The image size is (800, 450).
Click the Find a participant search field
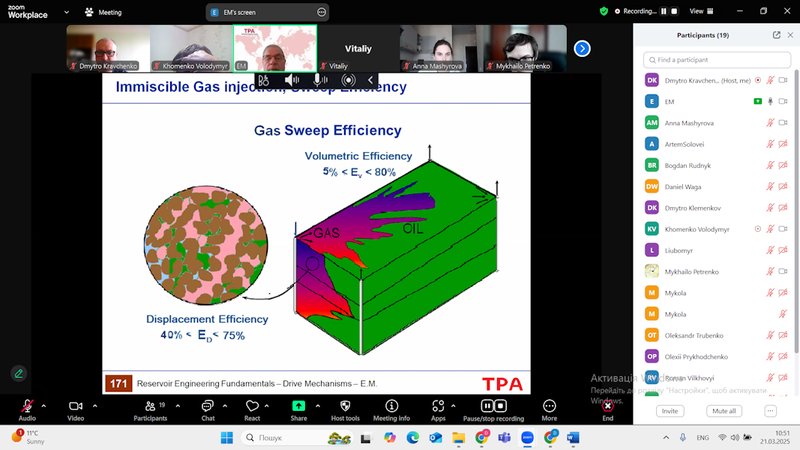click(717, 60)
